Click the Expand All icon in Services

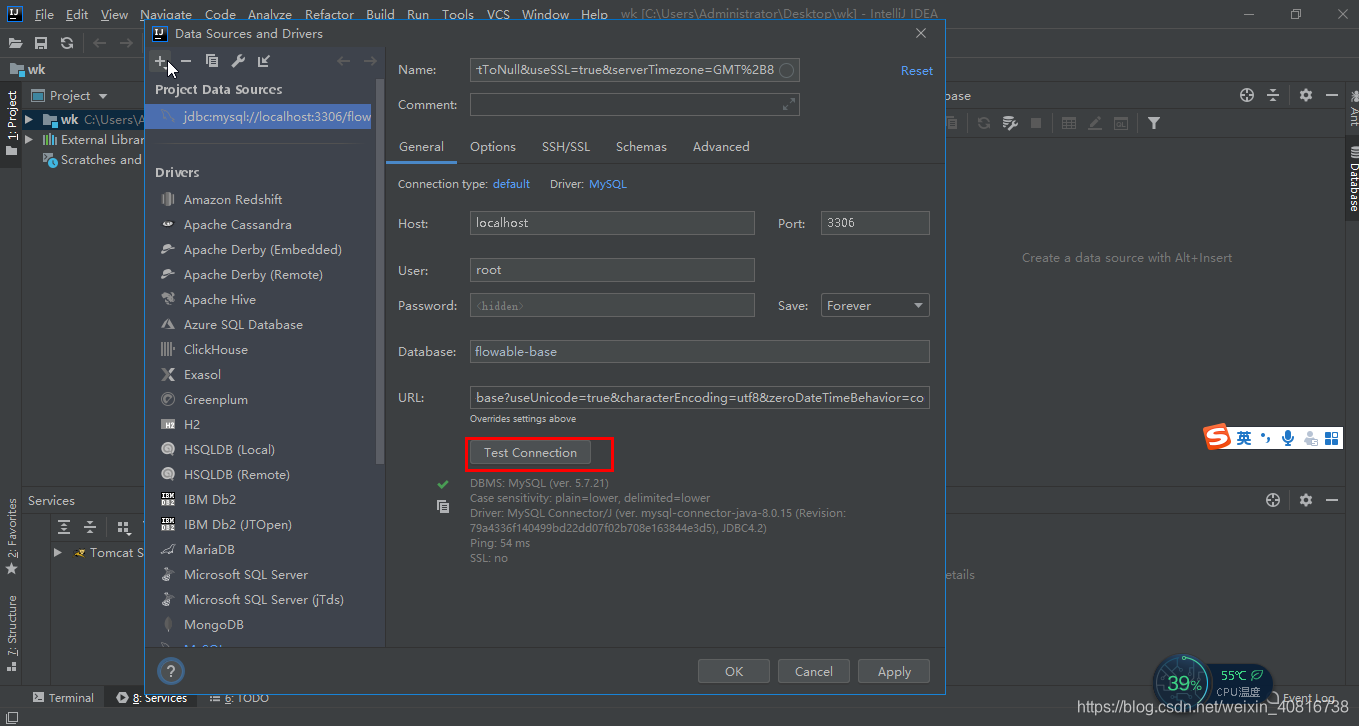[x=64, y=526]
